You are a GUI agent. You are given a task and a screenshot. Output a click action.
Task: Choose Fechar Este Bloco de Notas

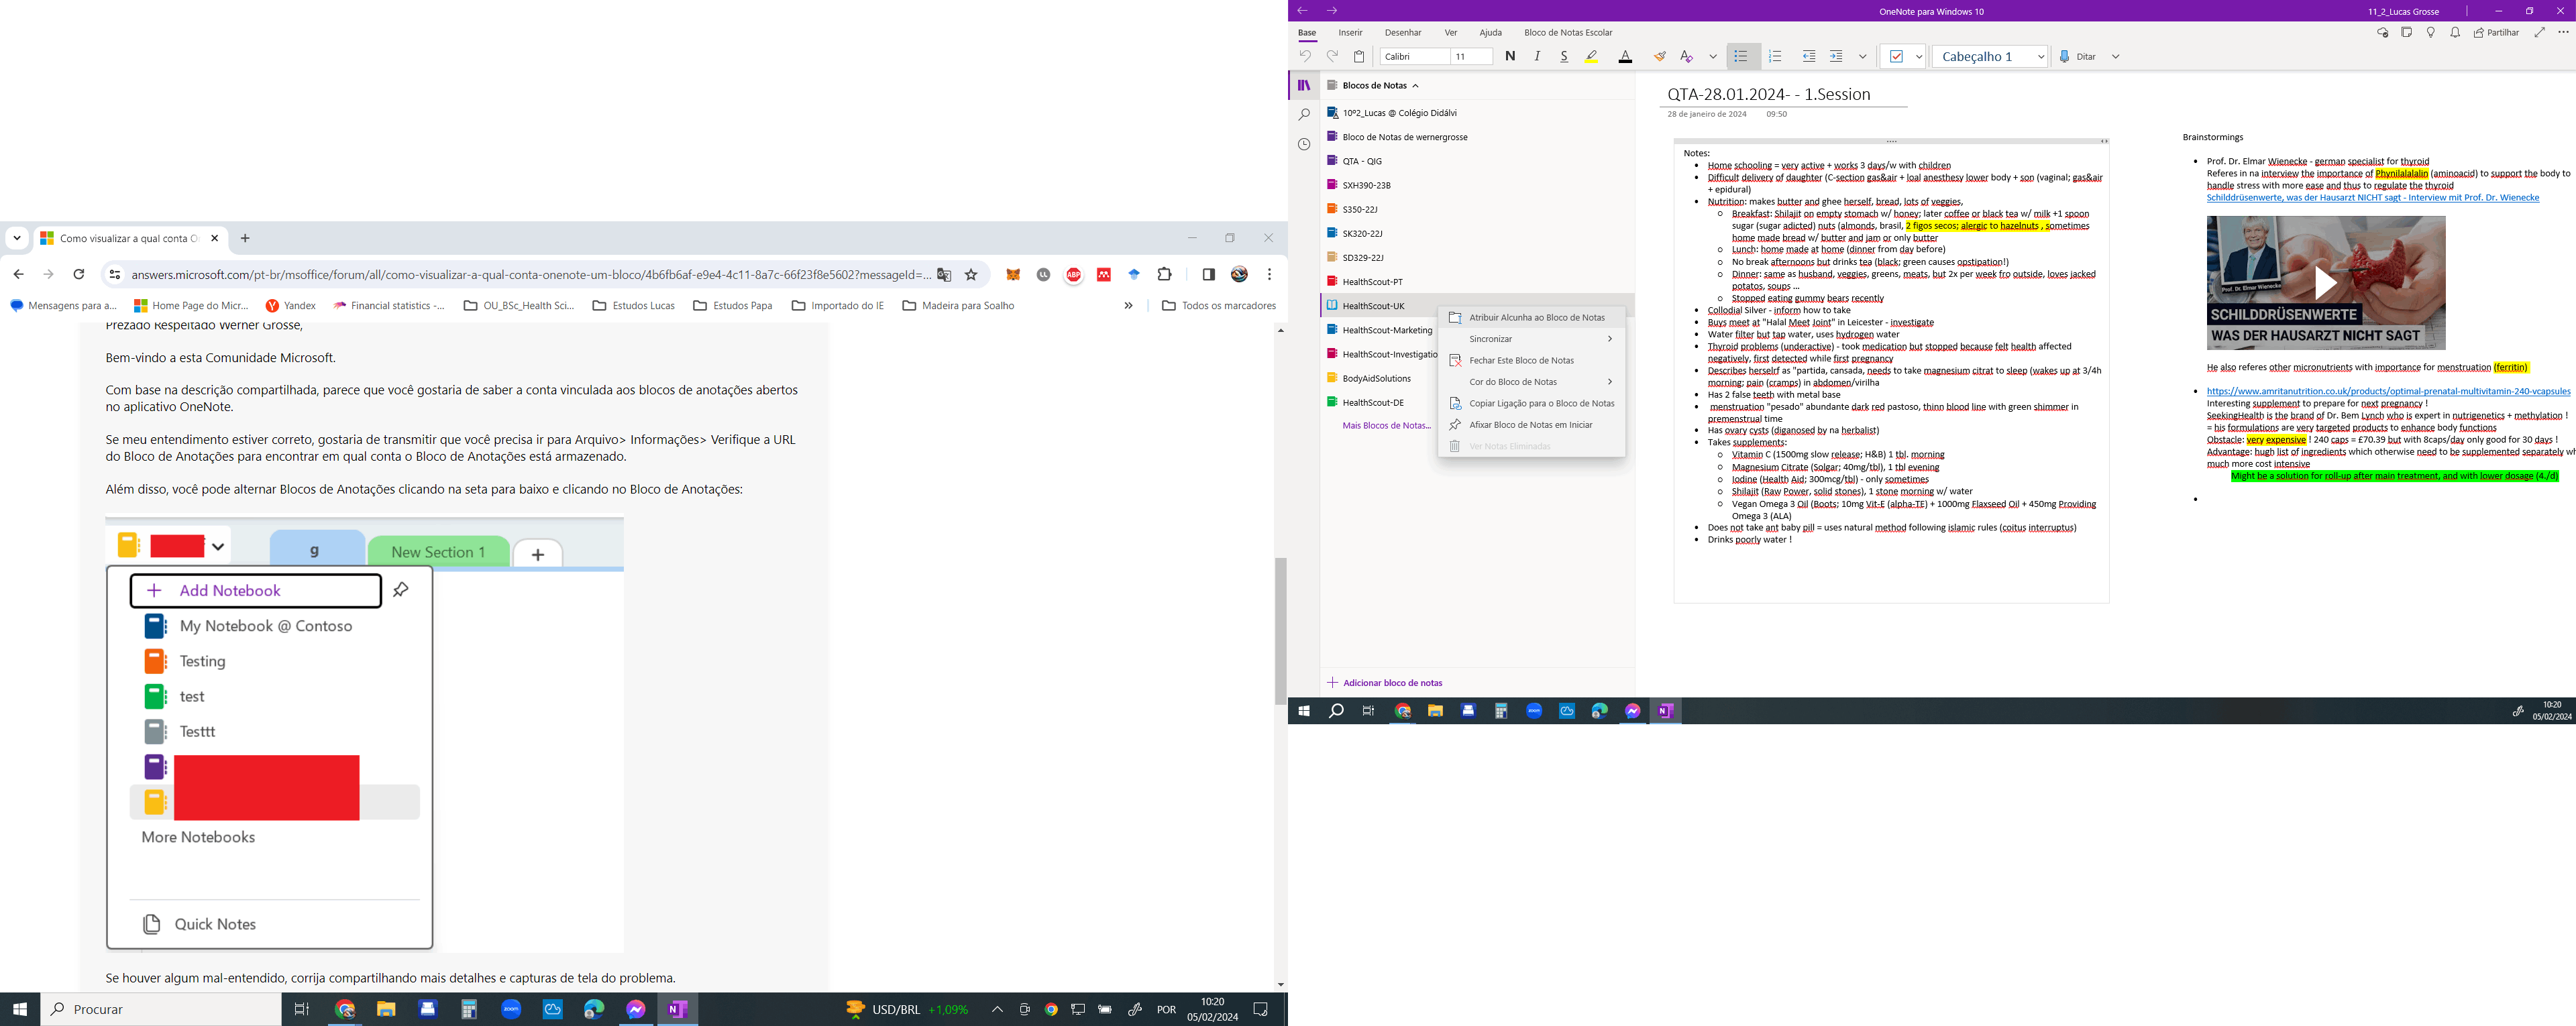tap(1531, 361)
